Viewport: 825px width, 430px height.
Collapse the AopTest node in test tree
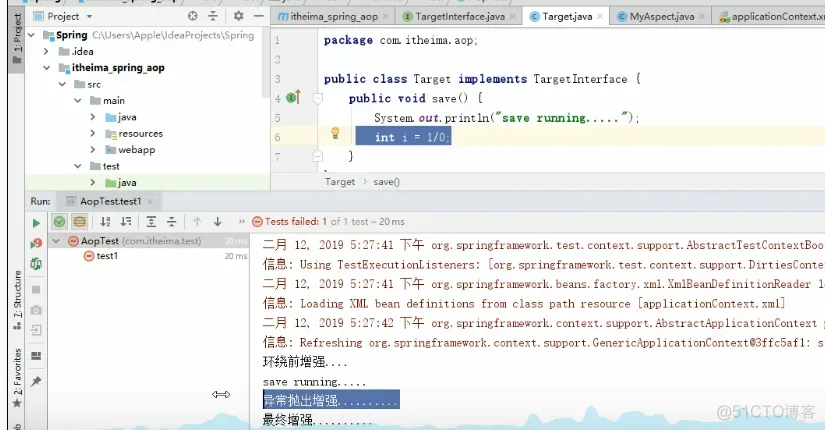click(56, 241)
